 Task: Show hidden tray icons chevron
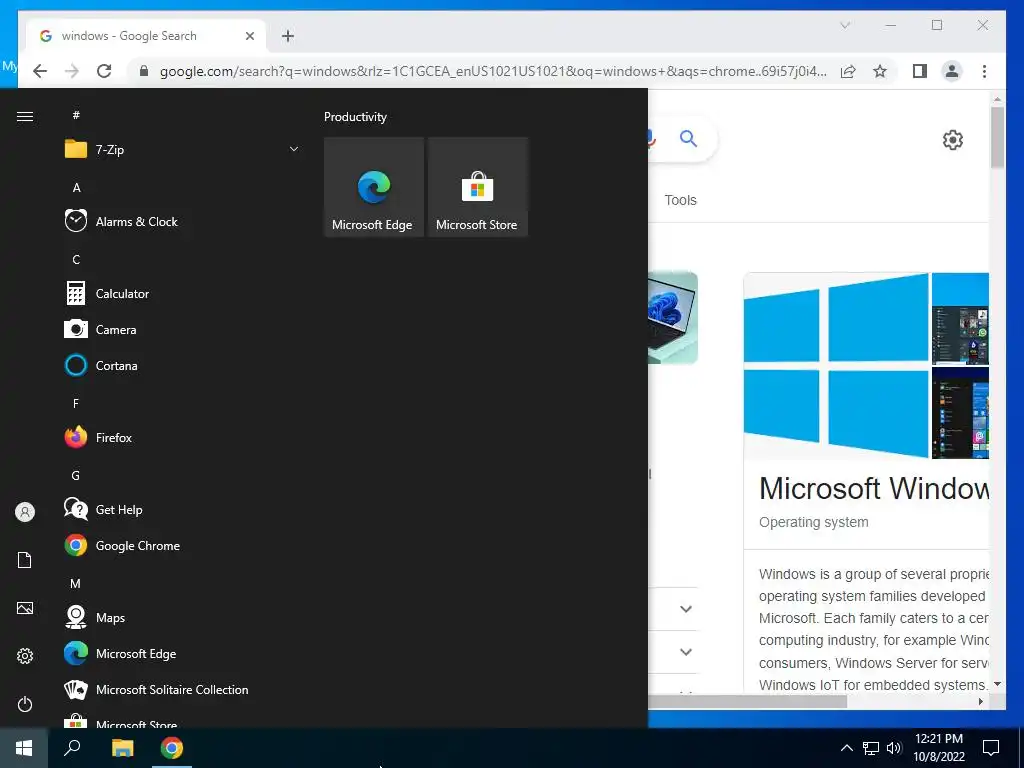pos(846,748)
